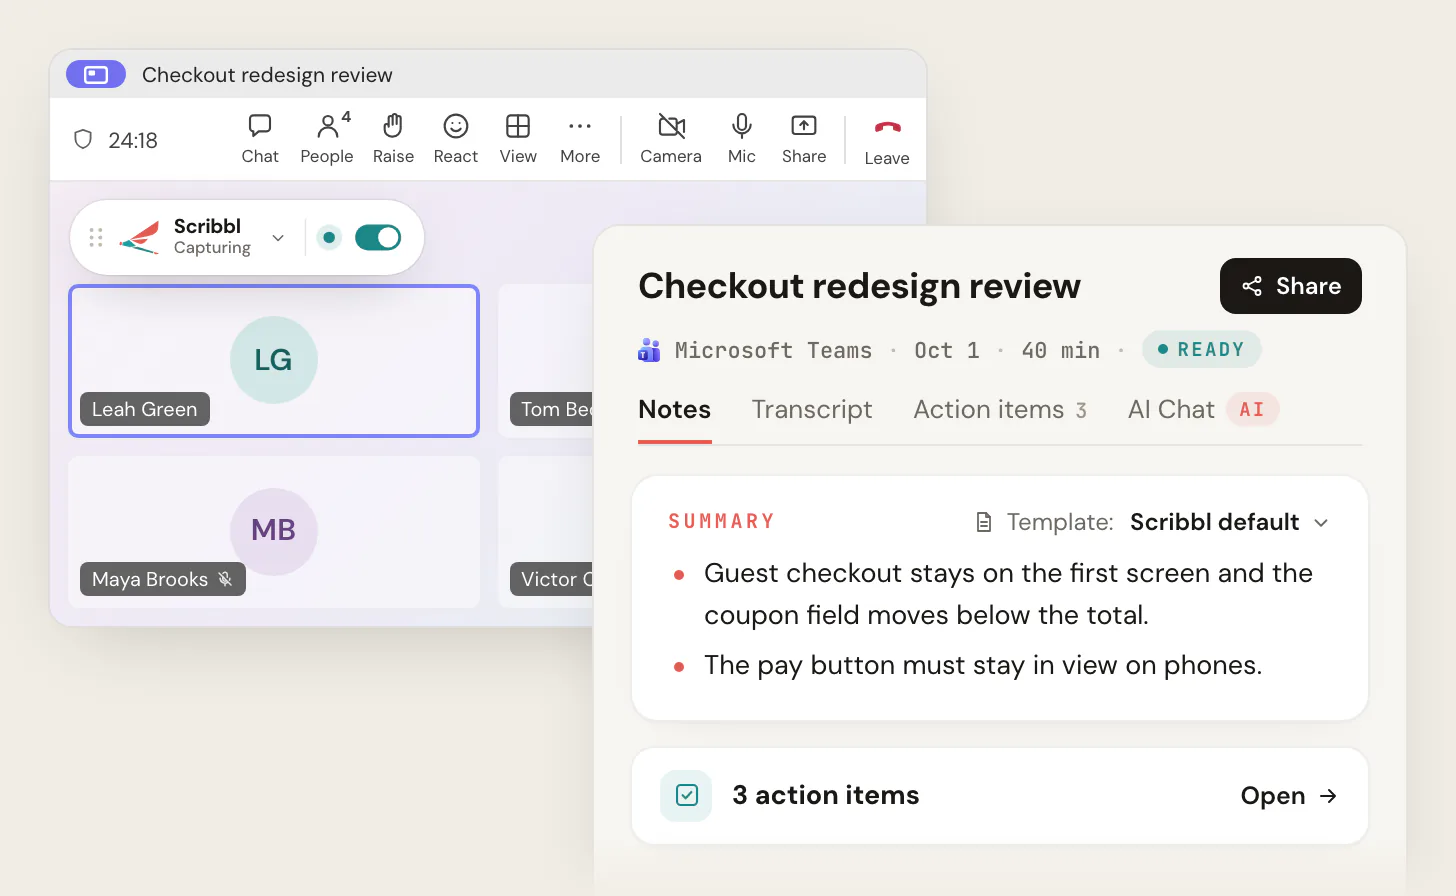Select Tom's video tile
The height and width of the screenshot is (896, 1456).
pos(546,361)
